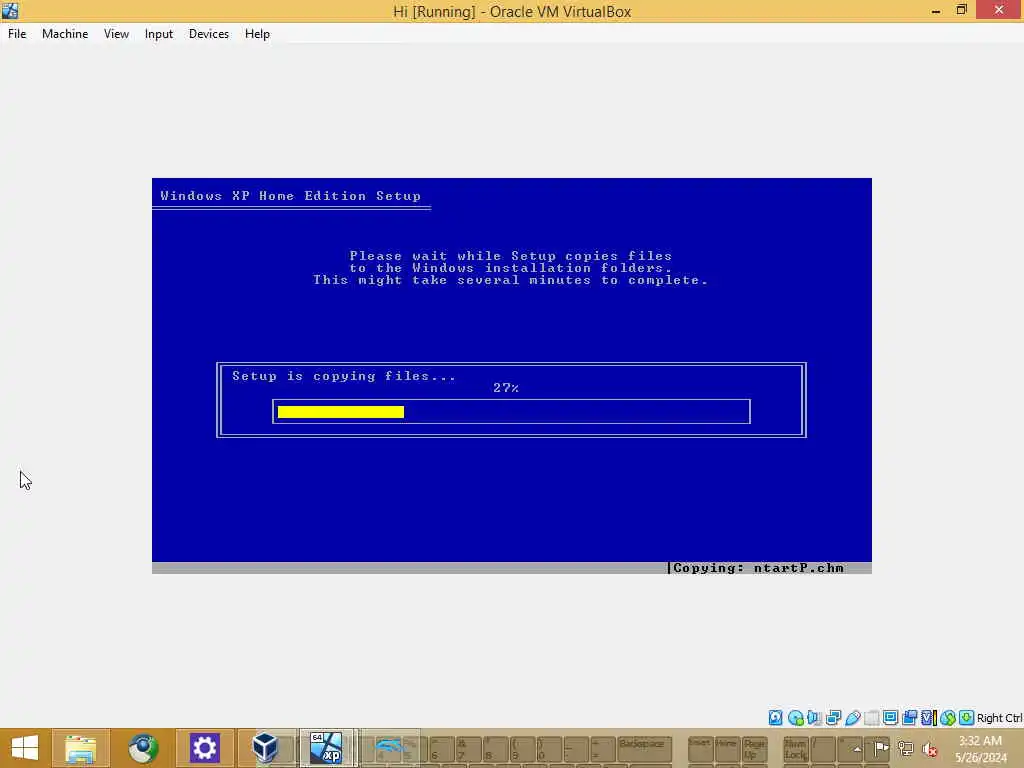The width and height of the screenshot is (1024, 768).
Task: Select the running XP VM taskbar icon
Action: point(327,748)
